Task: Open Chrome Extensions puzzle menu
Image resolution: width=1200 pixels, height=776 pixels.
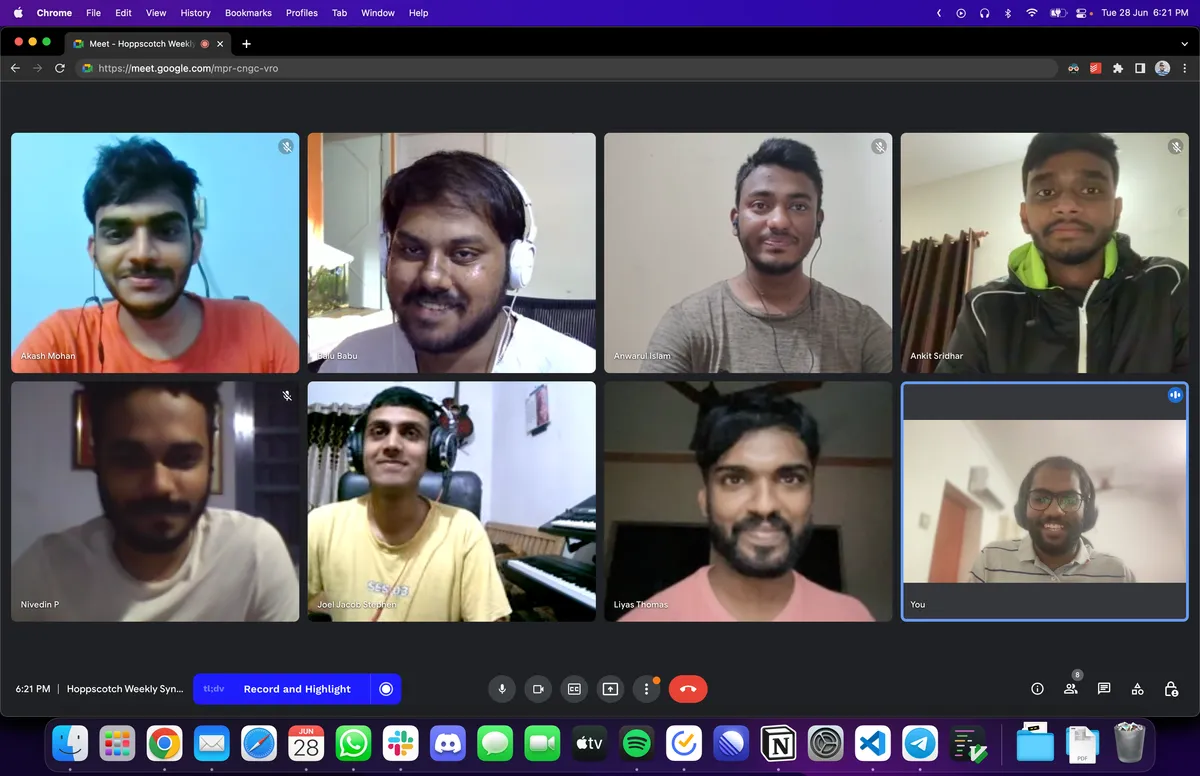Action: [x=1118, y=68]
